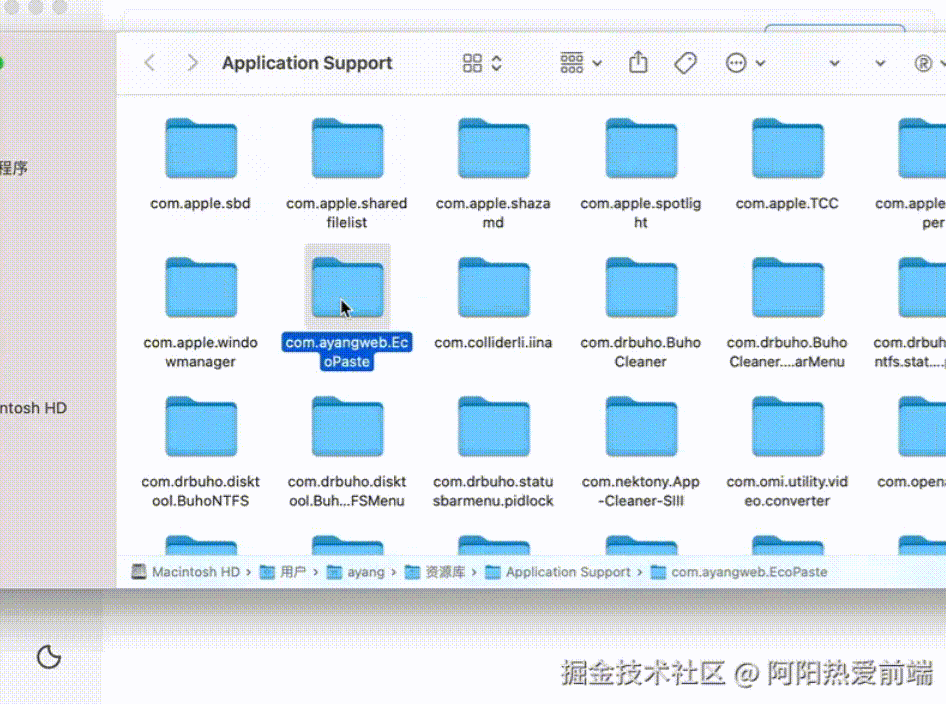This screenshot has width=946, height=704.
Task: Click the com.apple.TCC folder name label
Action: tap(787, 203)
